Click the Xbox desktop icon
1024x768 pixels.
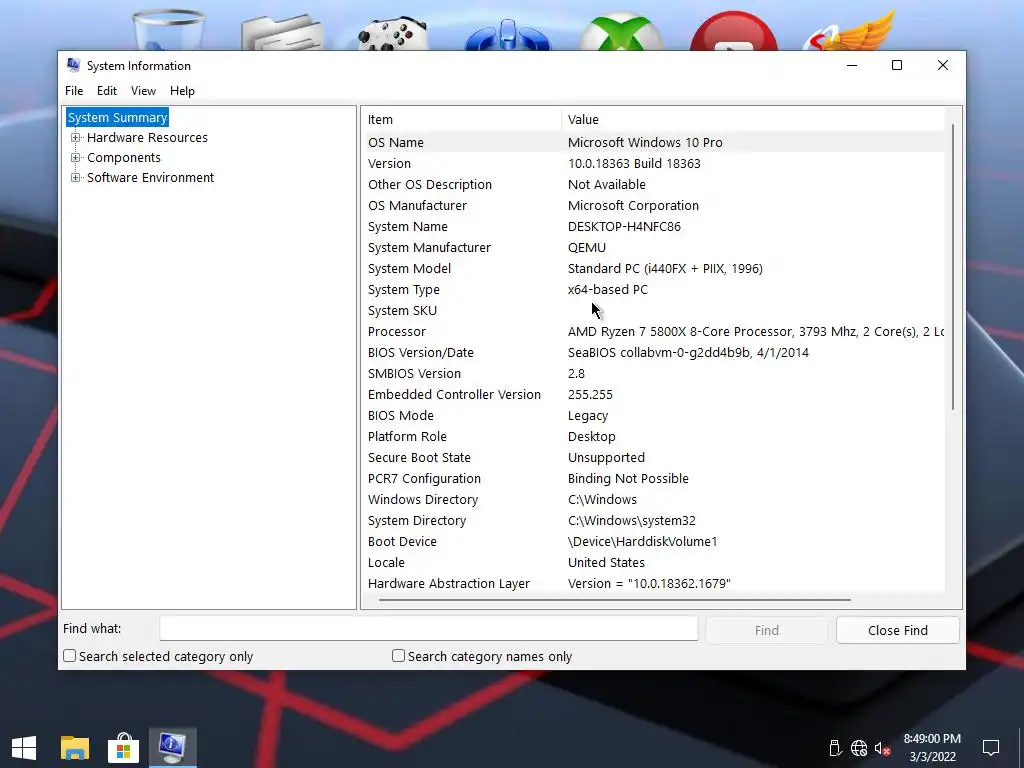[x=622, y=31]
